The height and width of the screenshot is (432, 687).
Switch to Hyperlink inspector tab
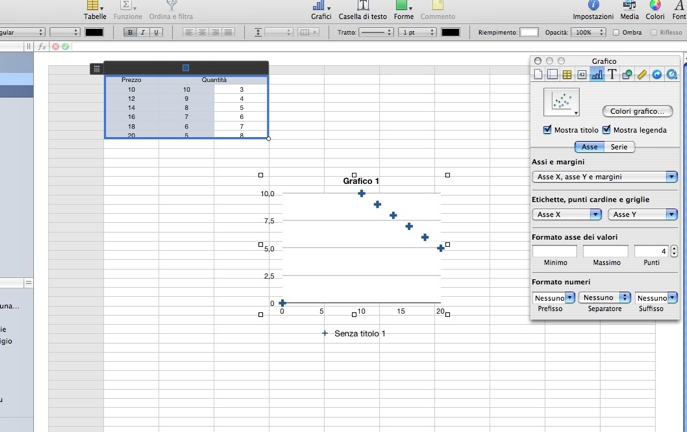[x=657, y=74]
